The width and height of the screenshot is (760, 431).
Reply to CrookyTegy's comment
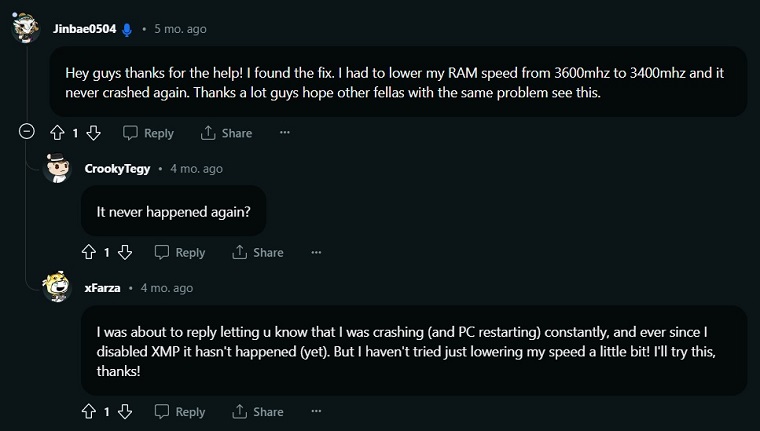[180, 252]
